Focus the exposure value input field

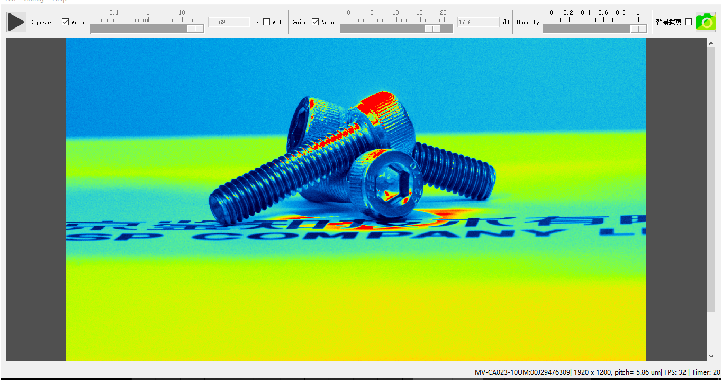tap(229, 22)
